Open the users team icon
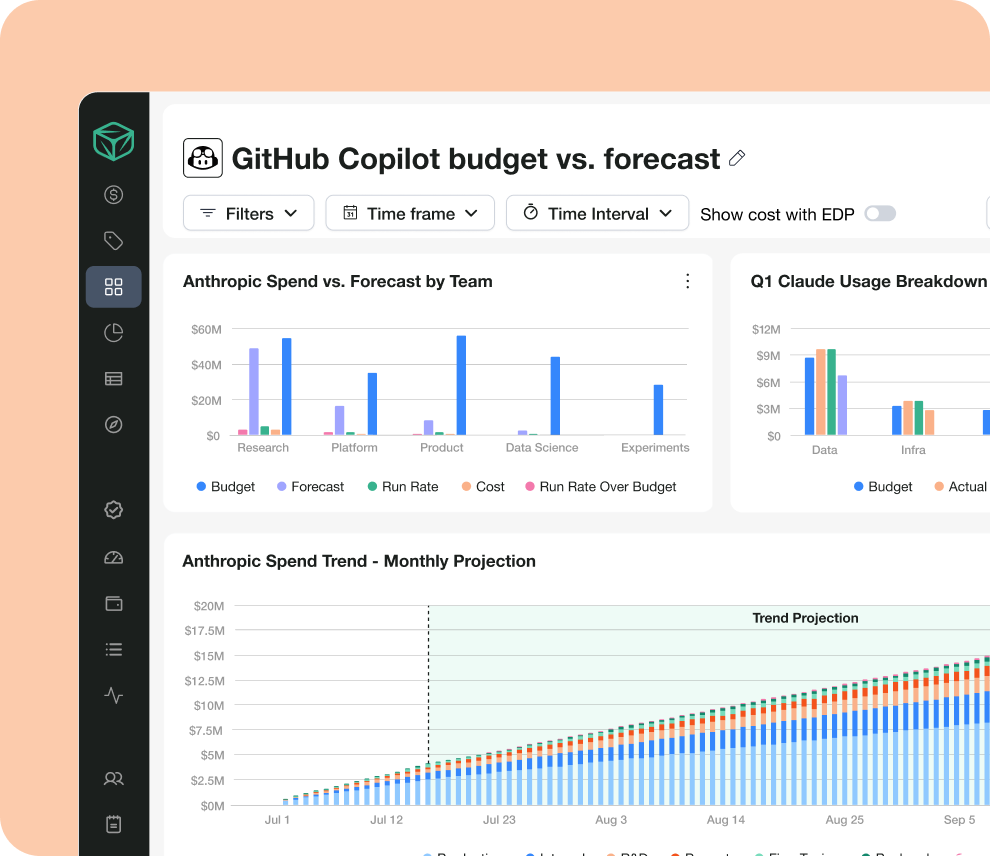Viewport: 990px width, 856px height. coord(114,779)
